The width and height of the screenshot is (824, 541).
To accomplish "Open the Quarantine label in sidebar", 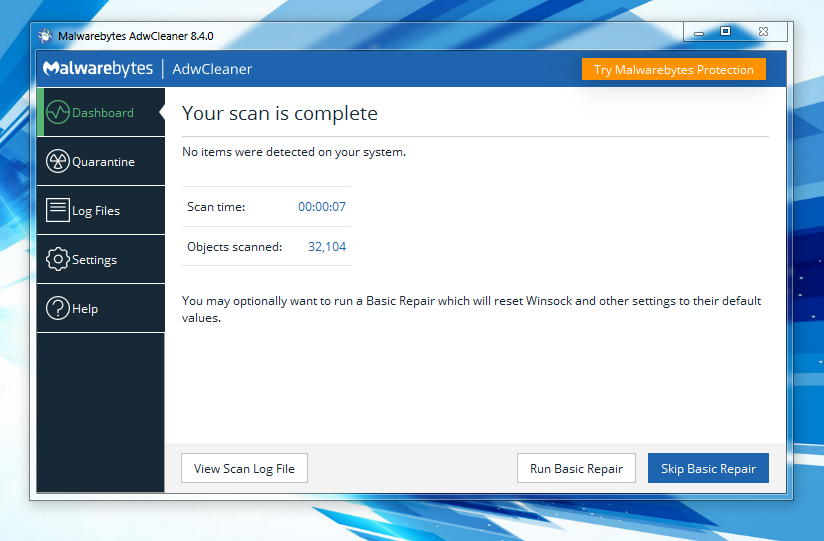I will click(x=104, y=162).
